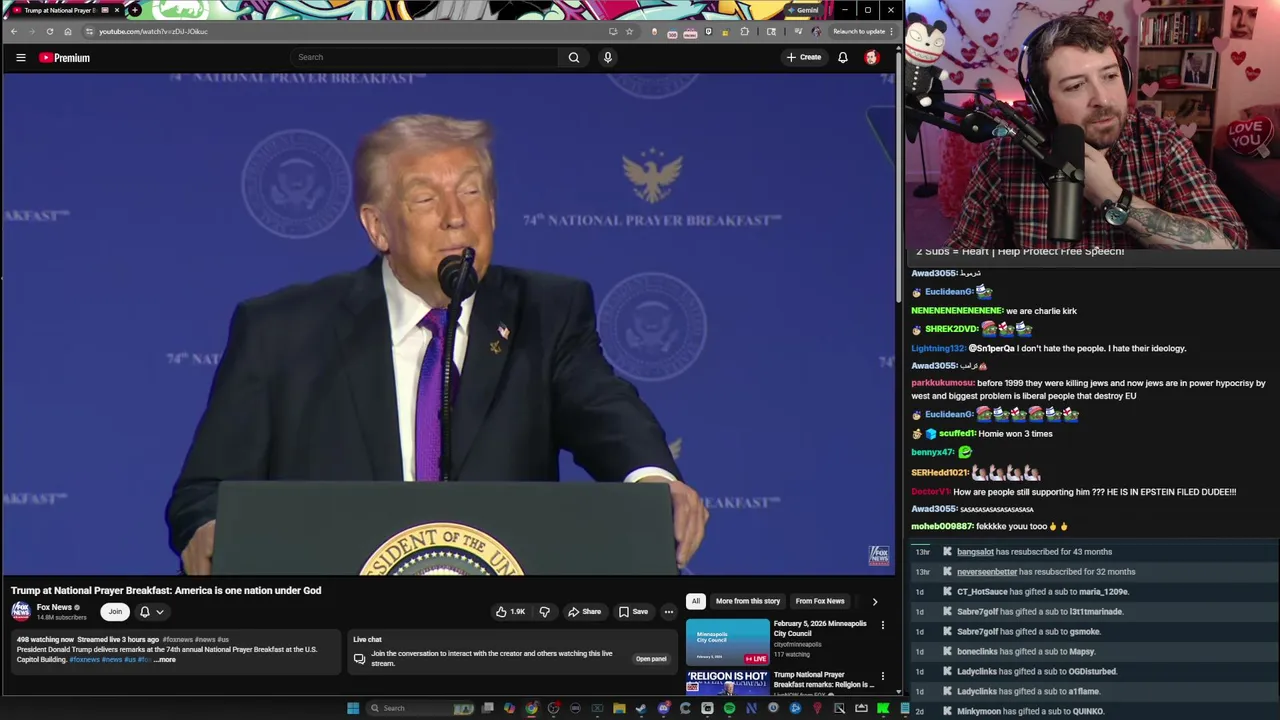Go to YouTube Premium home logo
The height and width of the screenshot is (720, 1280).
64,57
